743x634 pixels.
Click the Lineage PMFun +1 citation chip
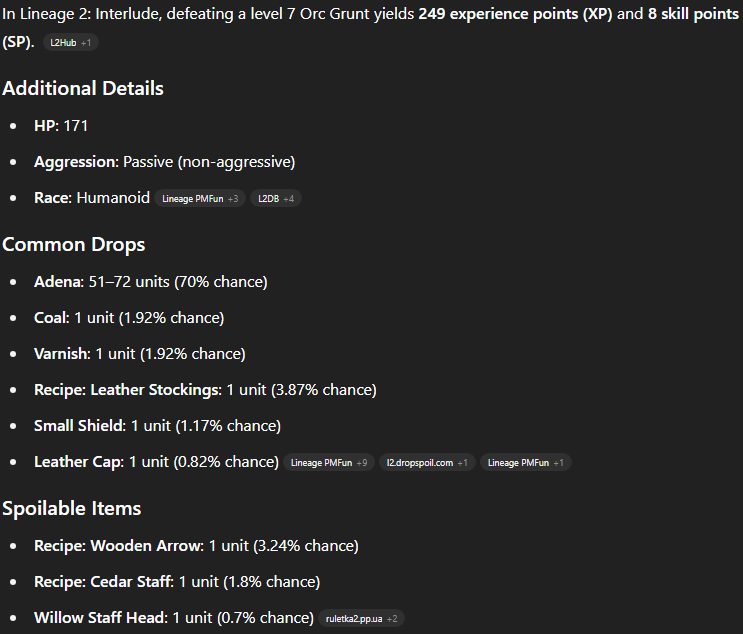coord(526,462)
